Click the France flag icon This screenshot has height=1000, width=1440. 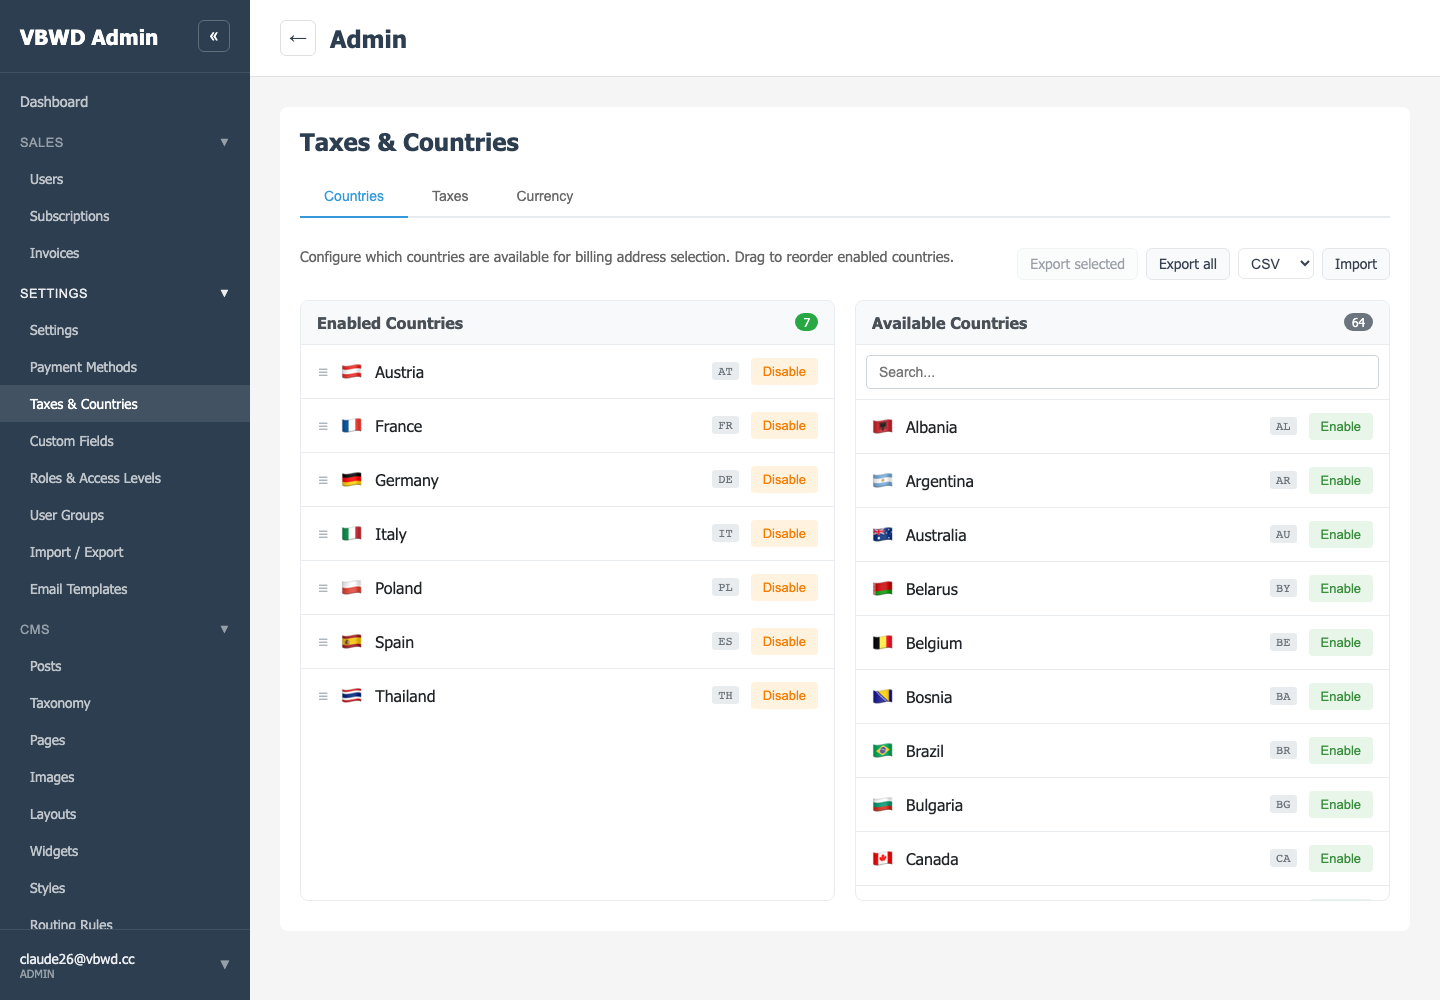(x=352, y=426)
